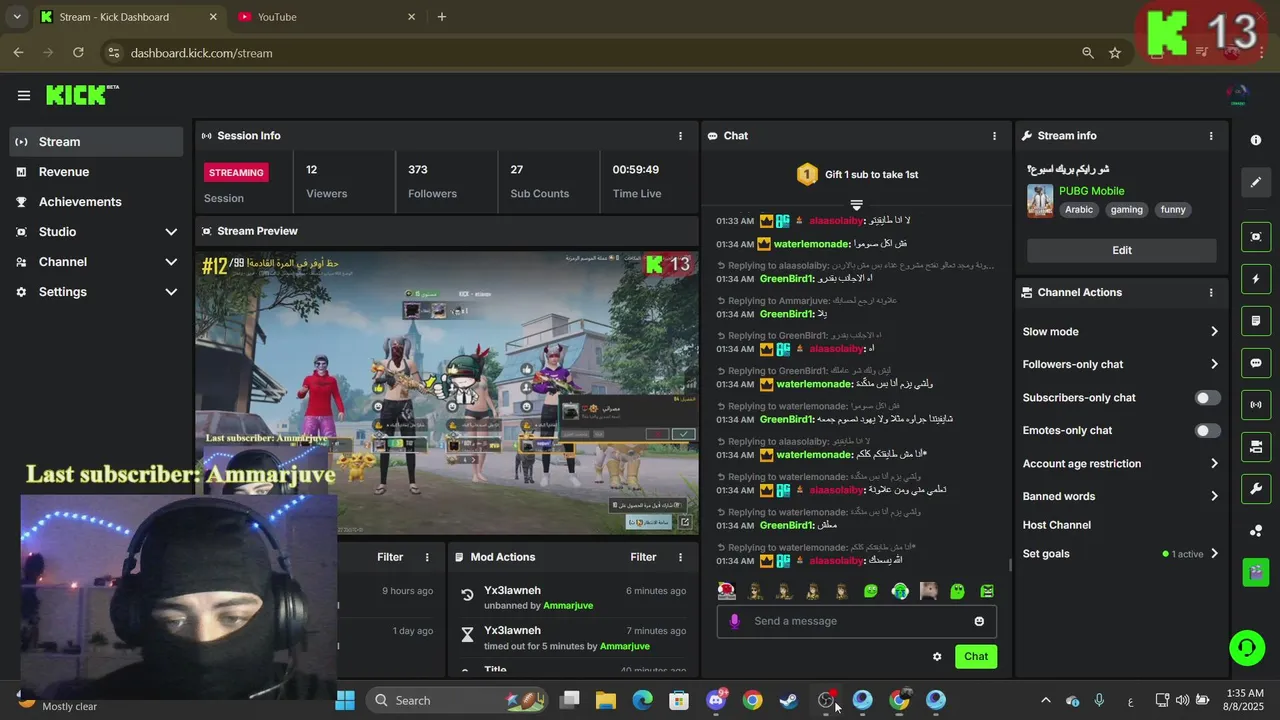The image size is (1280, 720).
Task: Click the focus frame icon in right sidebar
Action: pos(1256,237)
